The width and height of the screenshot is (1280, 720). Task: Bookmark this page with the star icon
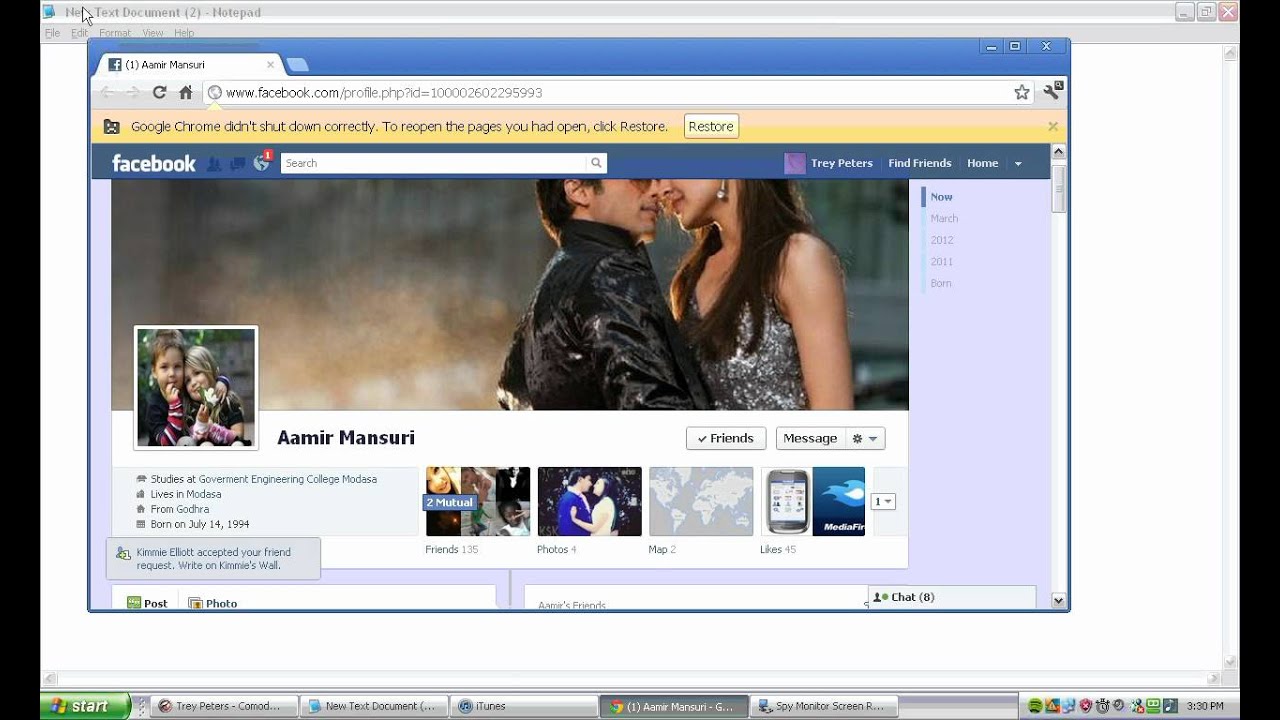pos(1022,92)
